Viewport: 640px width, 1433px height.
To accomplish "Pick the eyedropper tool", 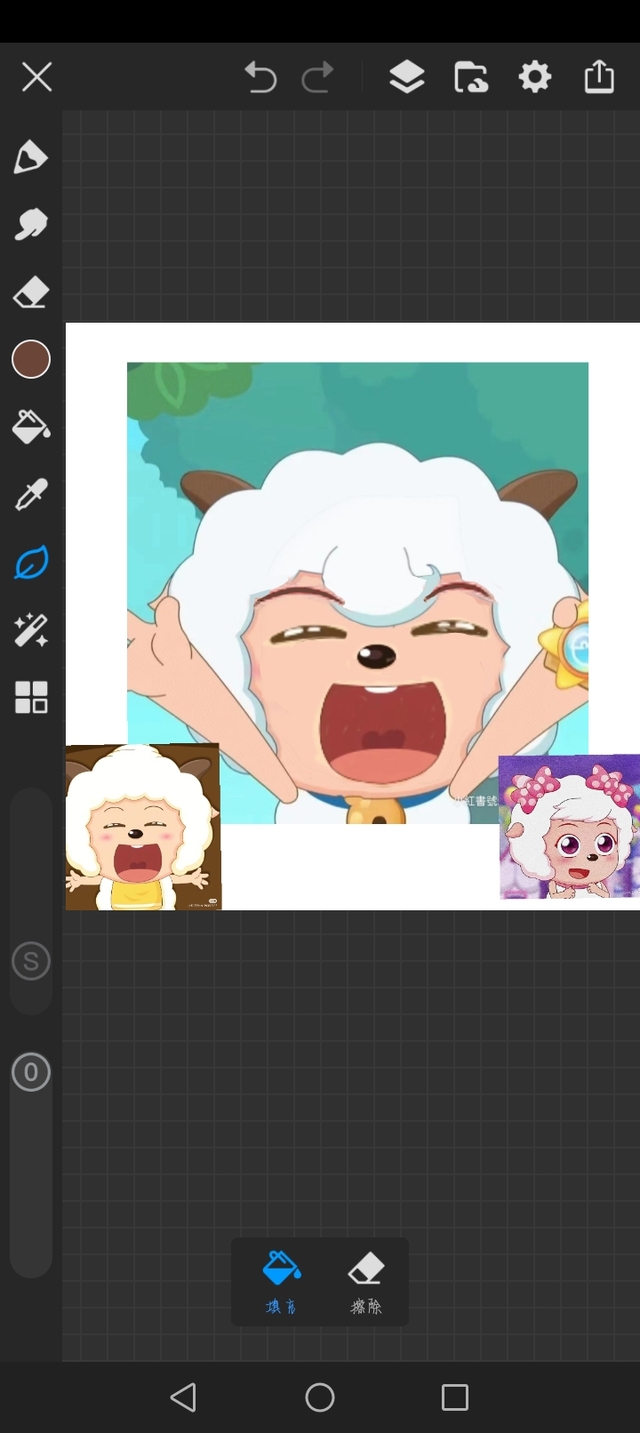I will click(31, 495).
